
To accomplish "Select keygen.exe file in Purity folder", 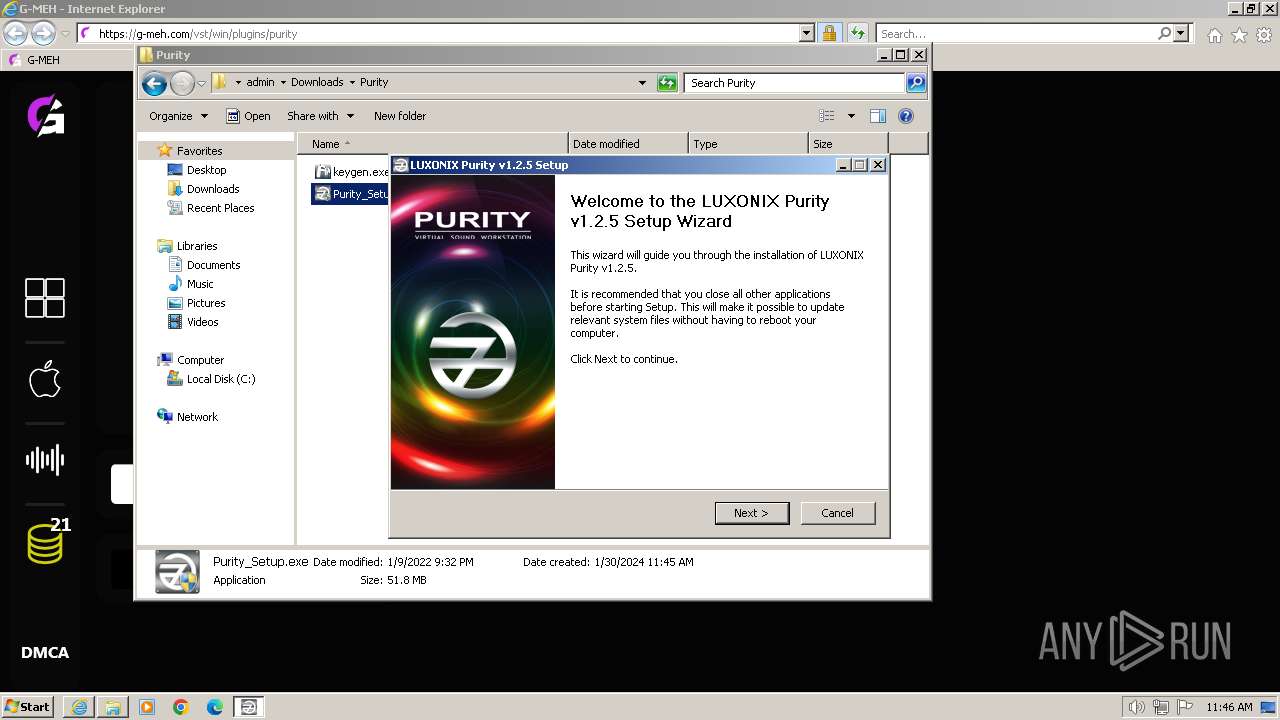I will pos(351,172).
